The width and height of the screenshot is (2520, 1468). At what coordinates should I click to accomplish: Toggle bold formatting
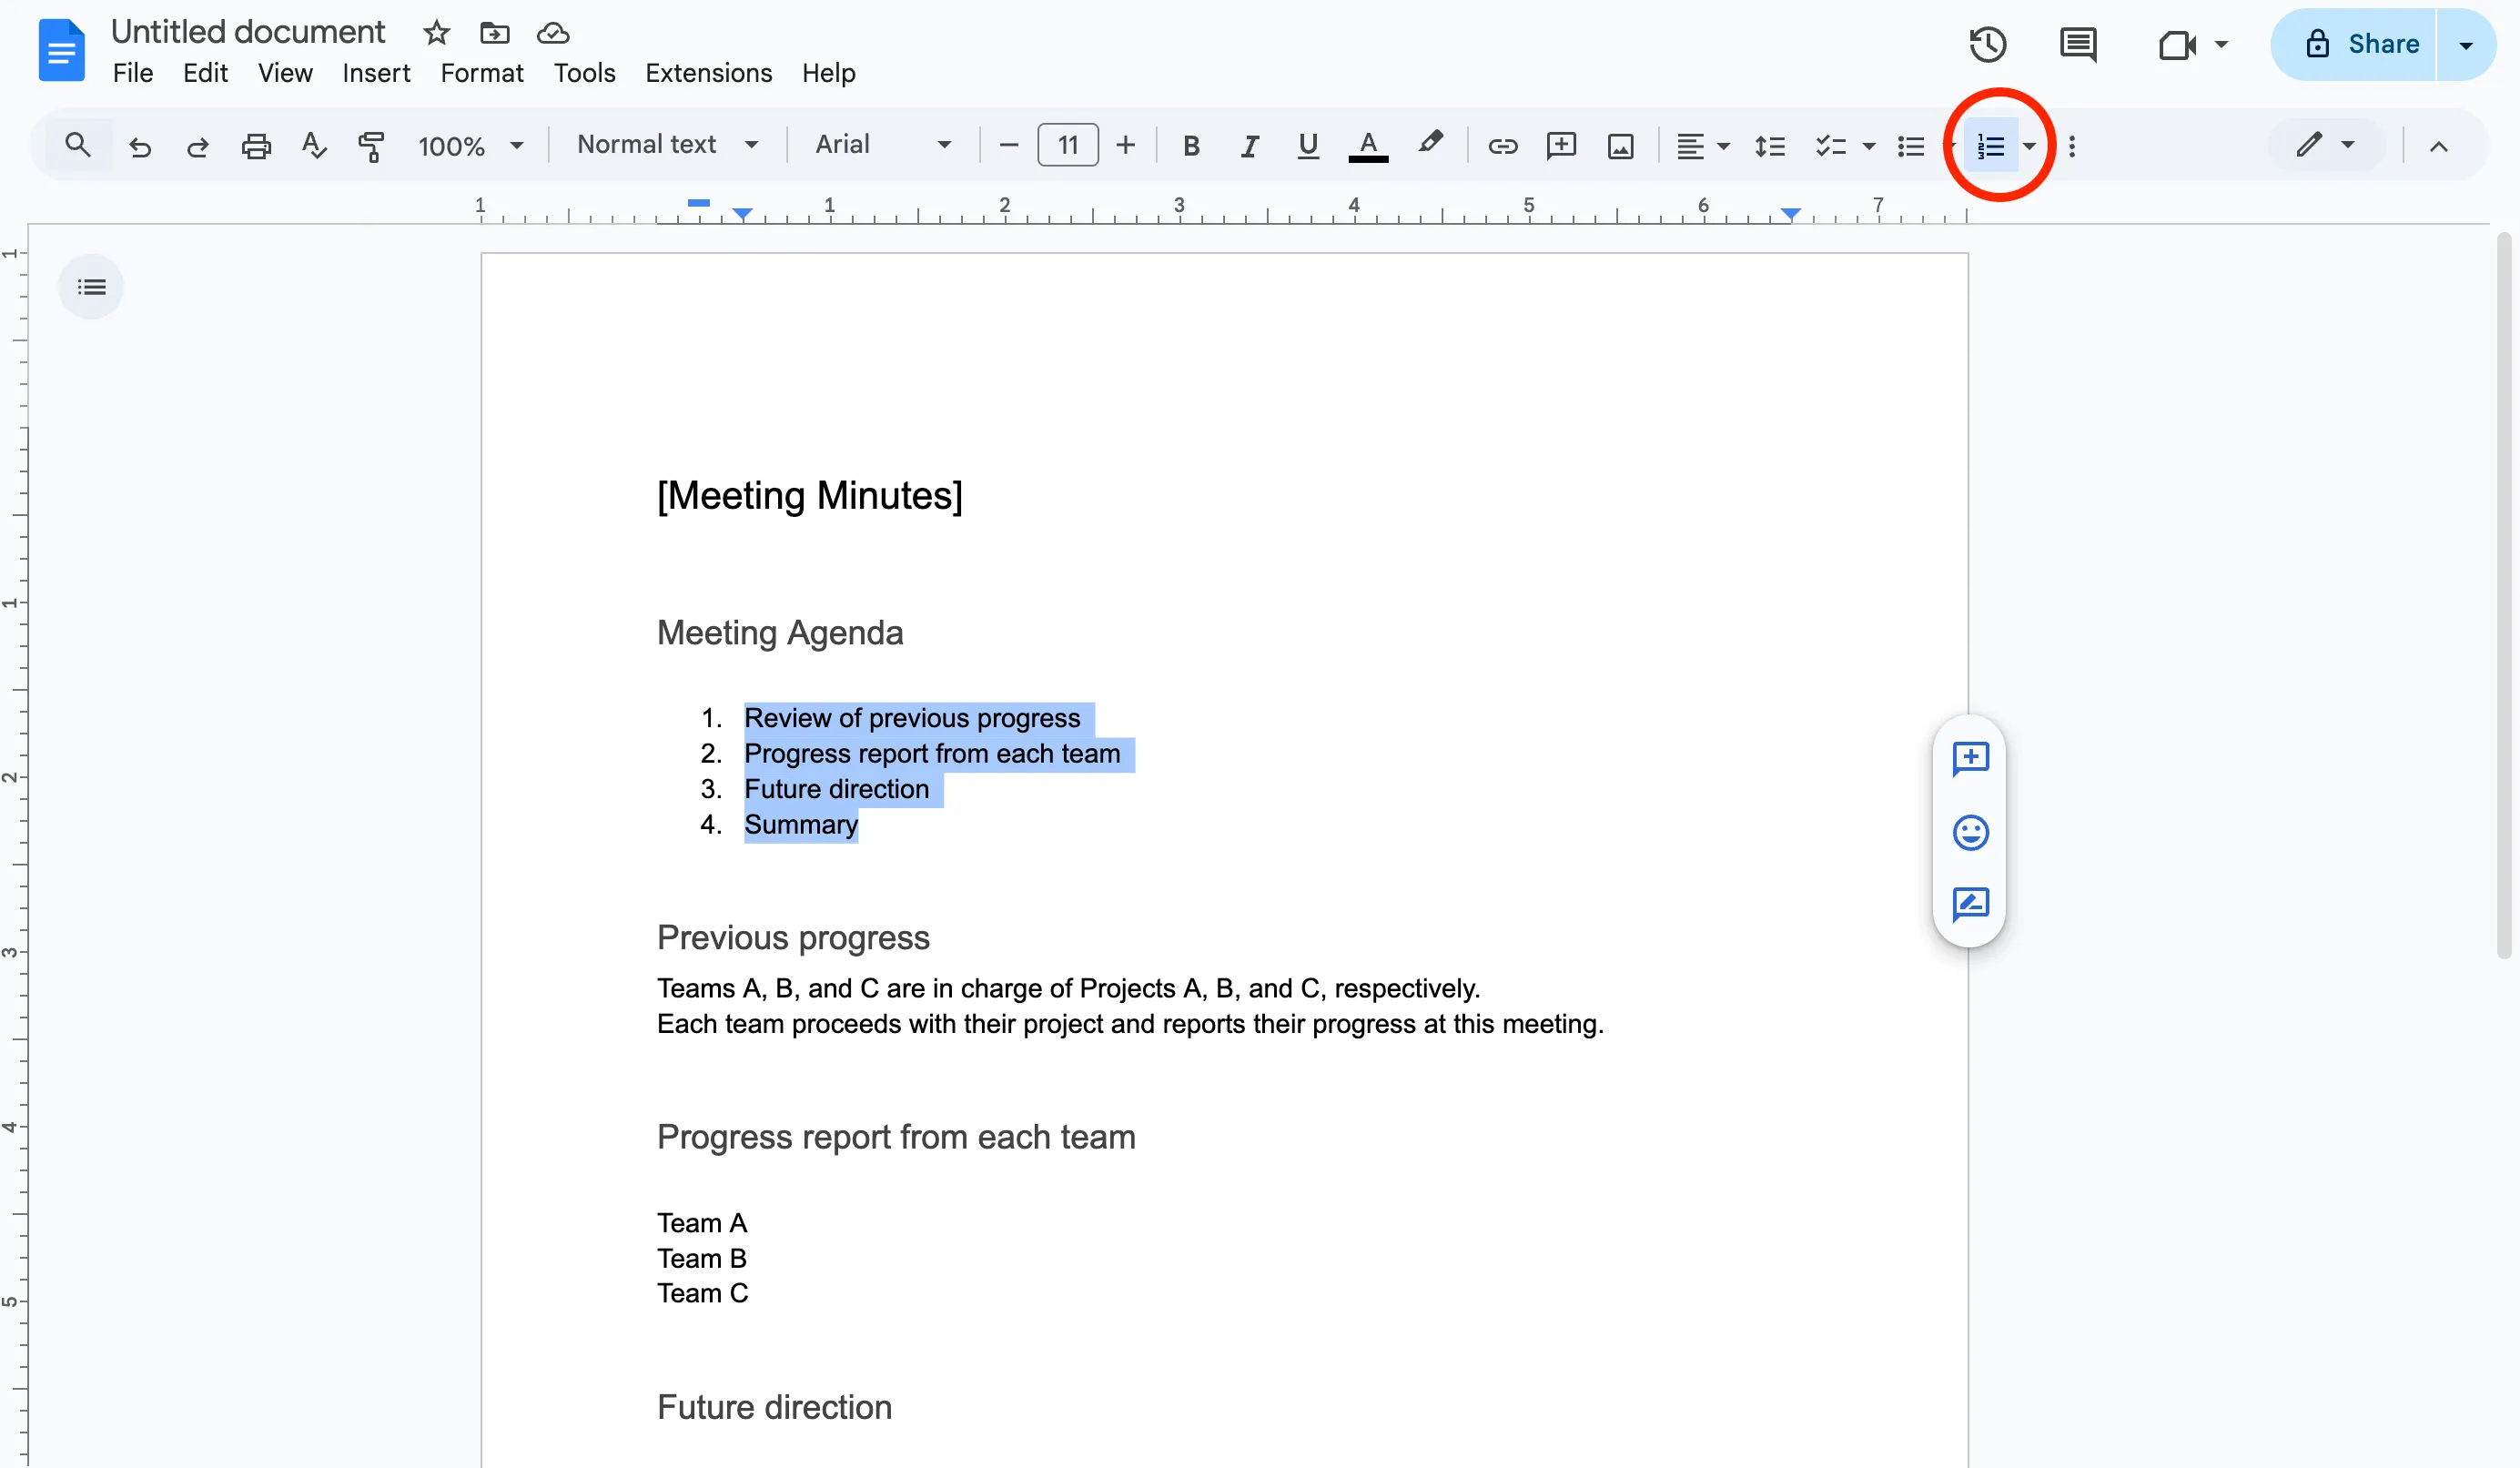click(1190, 146)
